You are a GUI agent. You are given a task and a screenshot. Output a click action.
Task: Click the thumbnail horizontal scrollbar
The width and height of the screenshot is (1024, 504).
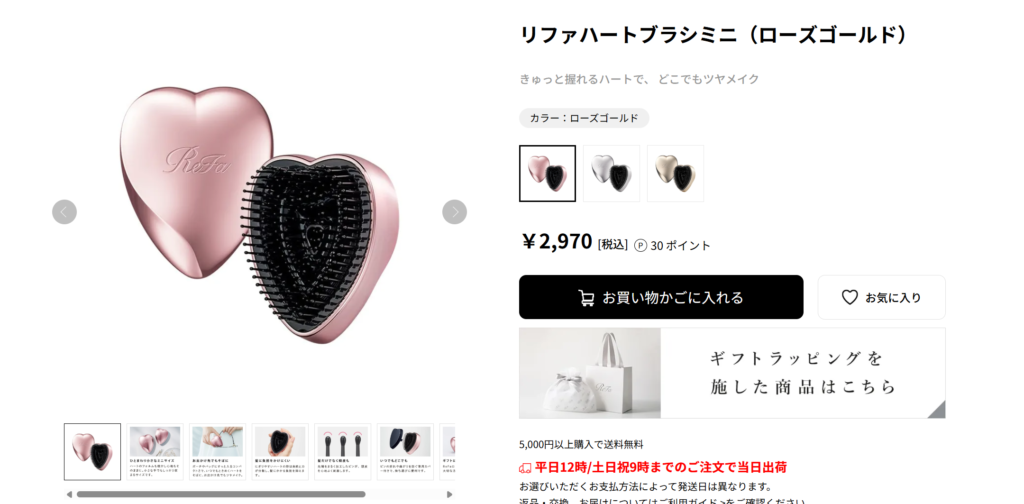pyautogui.click(x=221, y=494)
